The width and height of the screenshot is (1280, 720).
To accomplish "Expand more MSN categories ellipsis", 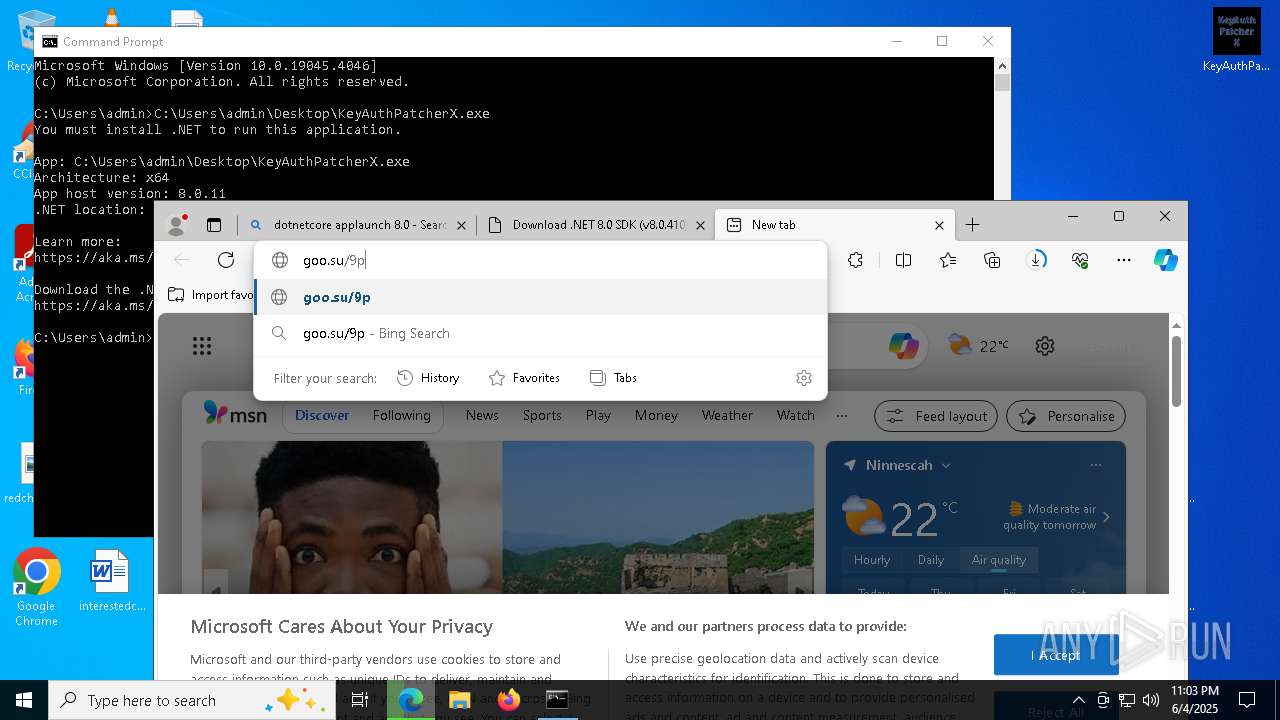I will [x=842, y=415].
